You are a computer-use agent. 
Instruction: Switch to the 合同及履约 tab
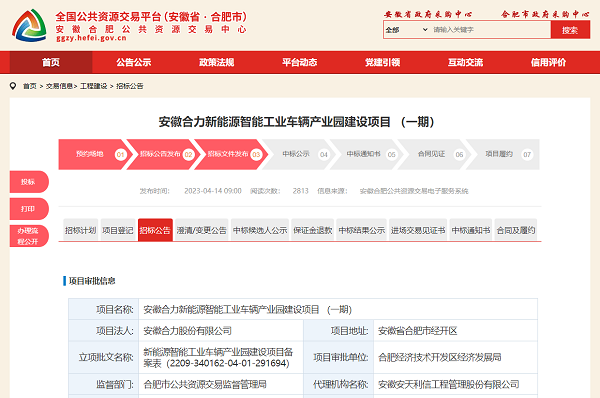516,230
